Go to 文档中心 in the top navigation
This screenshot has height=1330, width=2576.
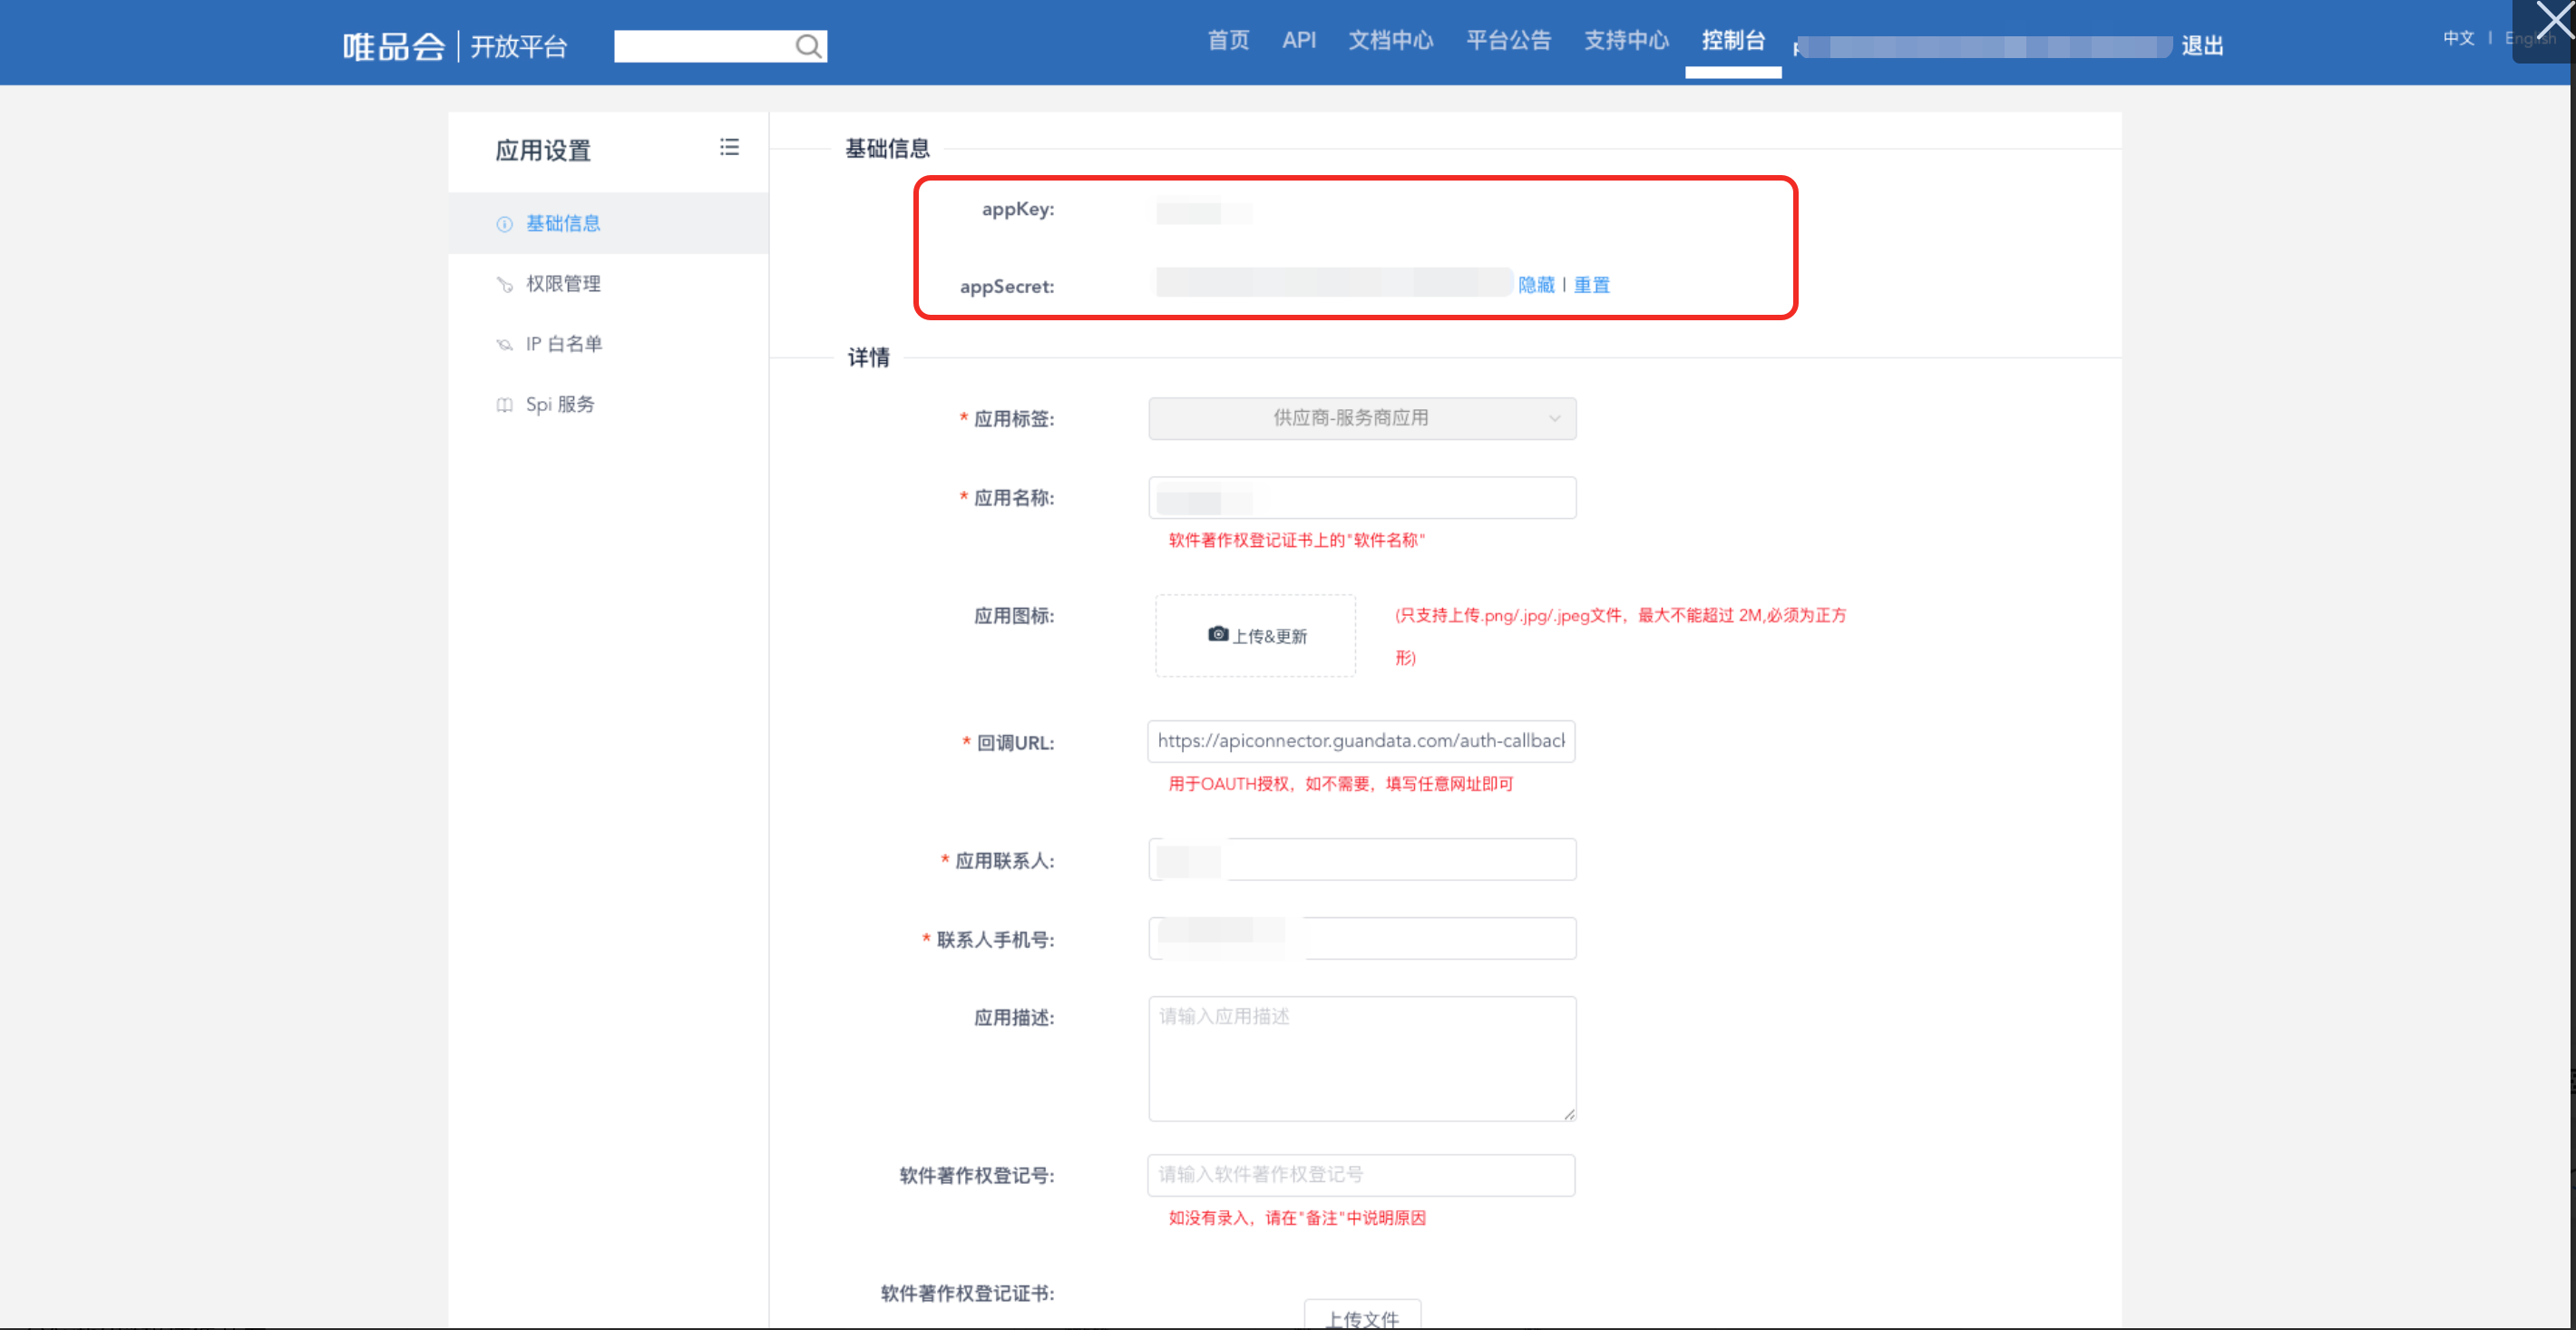(x=1390, y=41)
